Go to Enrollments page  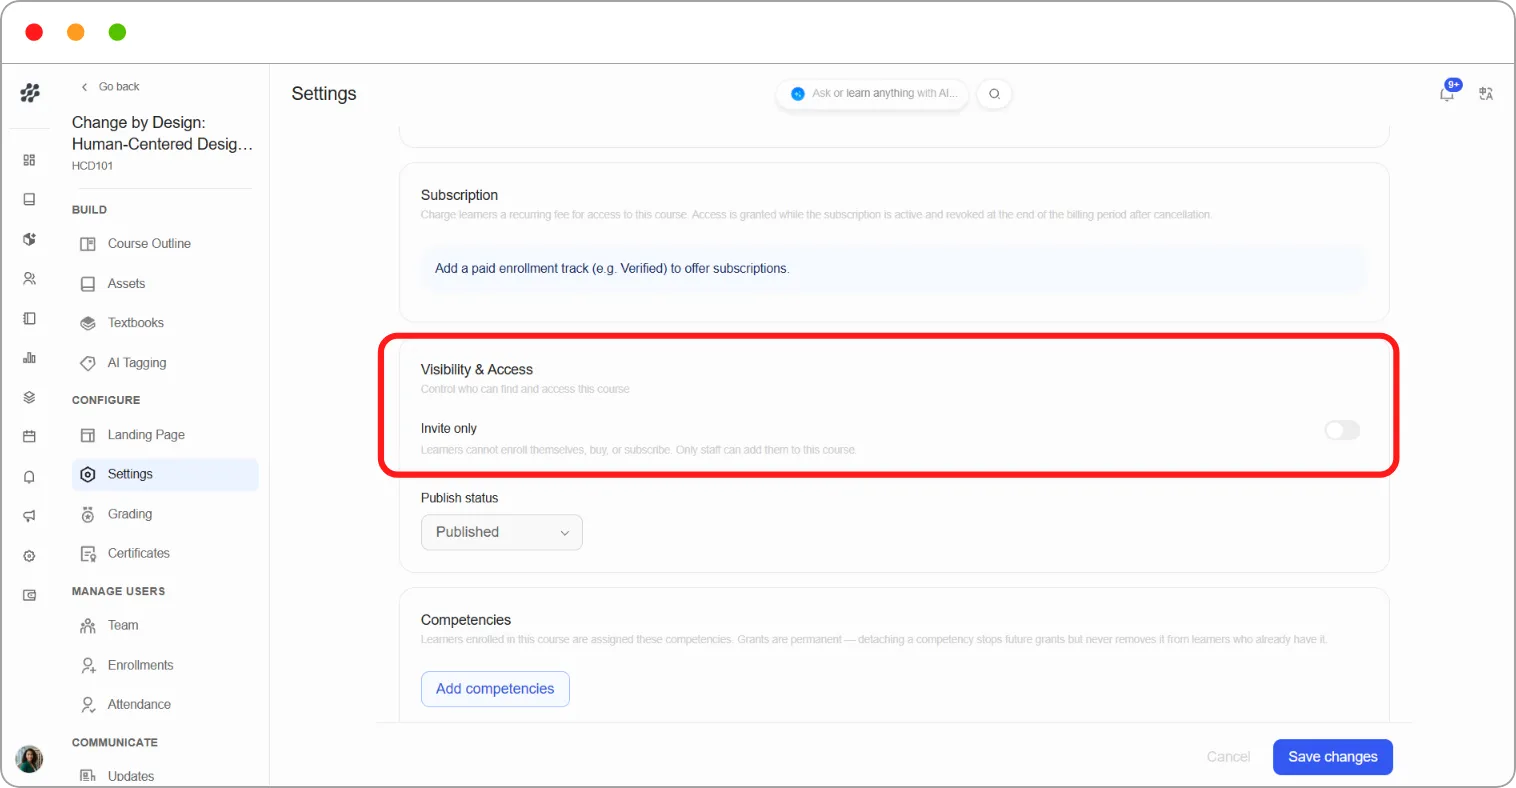coord(165,665)
